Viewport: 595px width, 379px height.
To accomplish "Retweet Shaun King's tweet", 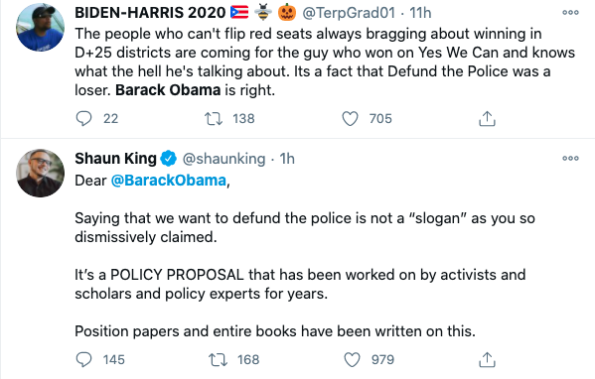I will pyautogui.click(x=218, y=359).
